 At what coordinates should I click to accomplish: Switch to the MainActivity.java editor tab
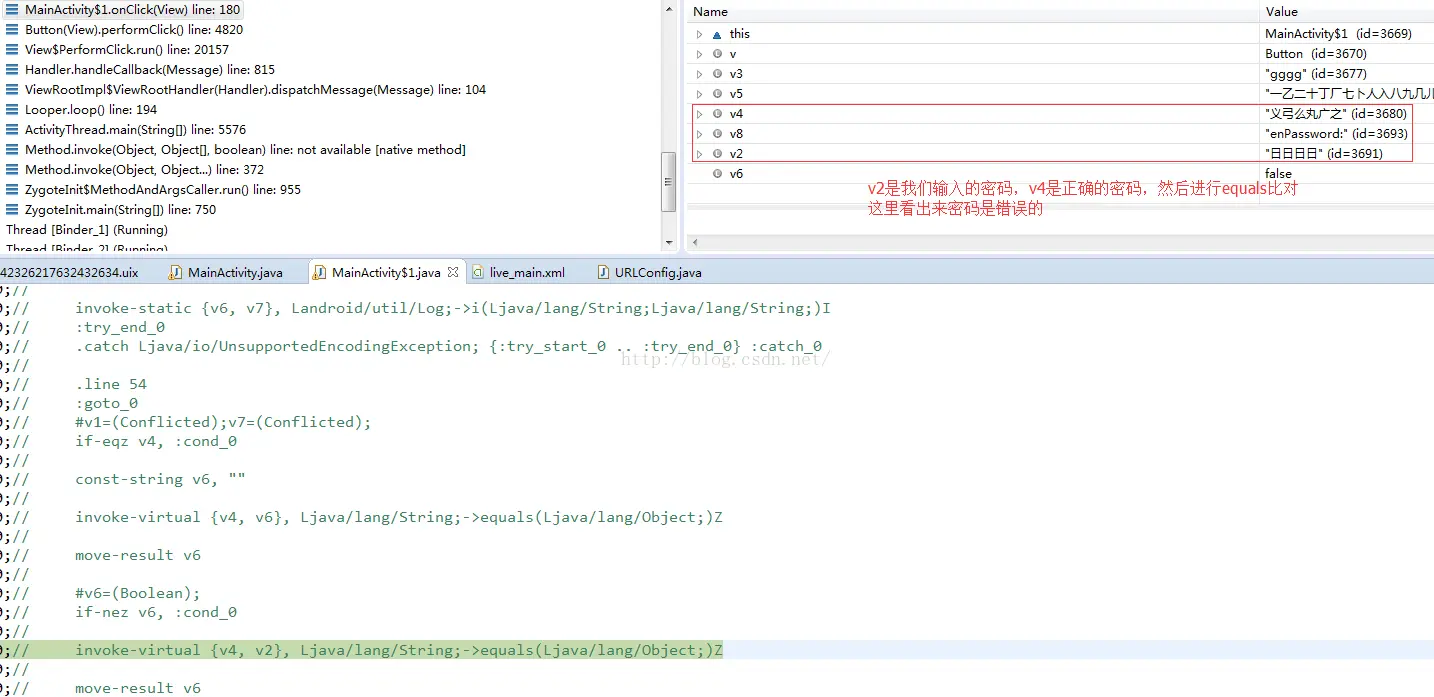(235, 272)
